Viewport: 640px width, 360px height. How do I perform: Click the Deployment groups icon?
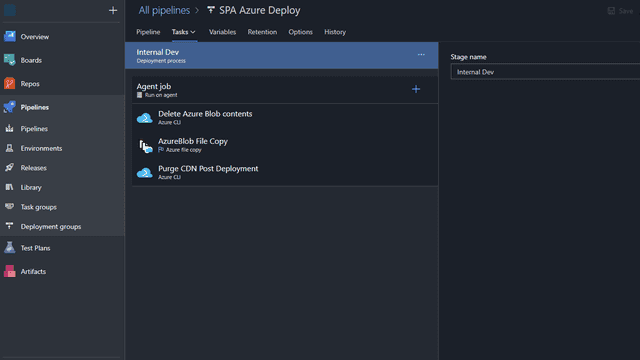pos(9,226)
